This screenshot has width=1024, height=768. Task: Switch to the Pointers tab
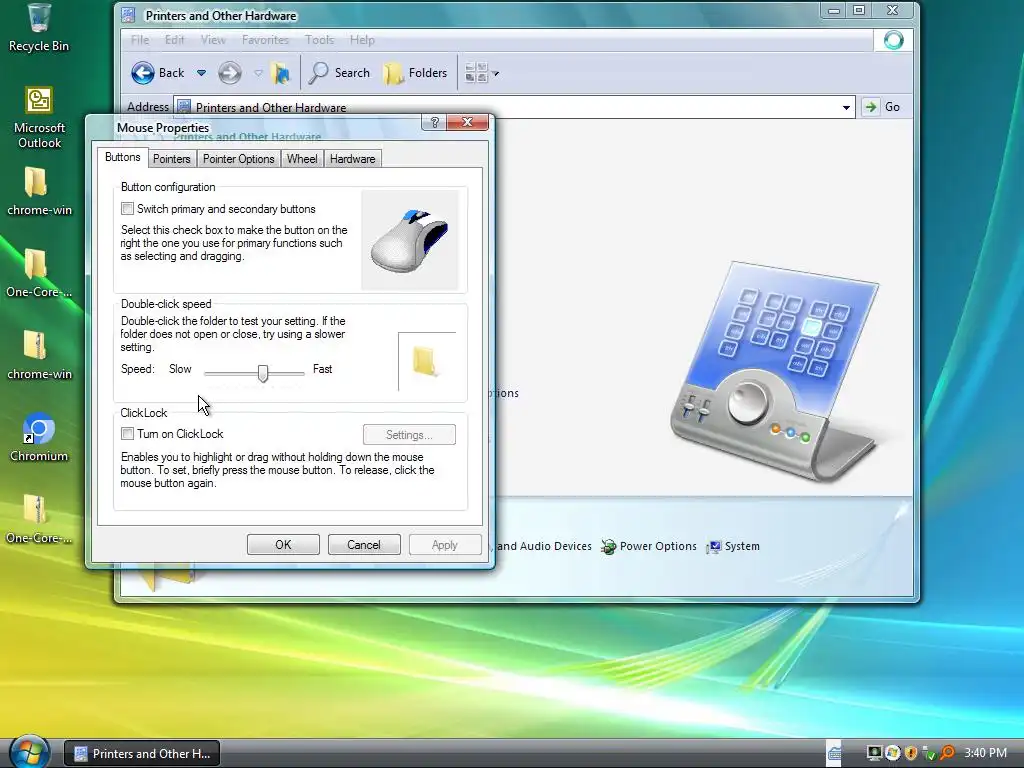(x=172, y=159)
